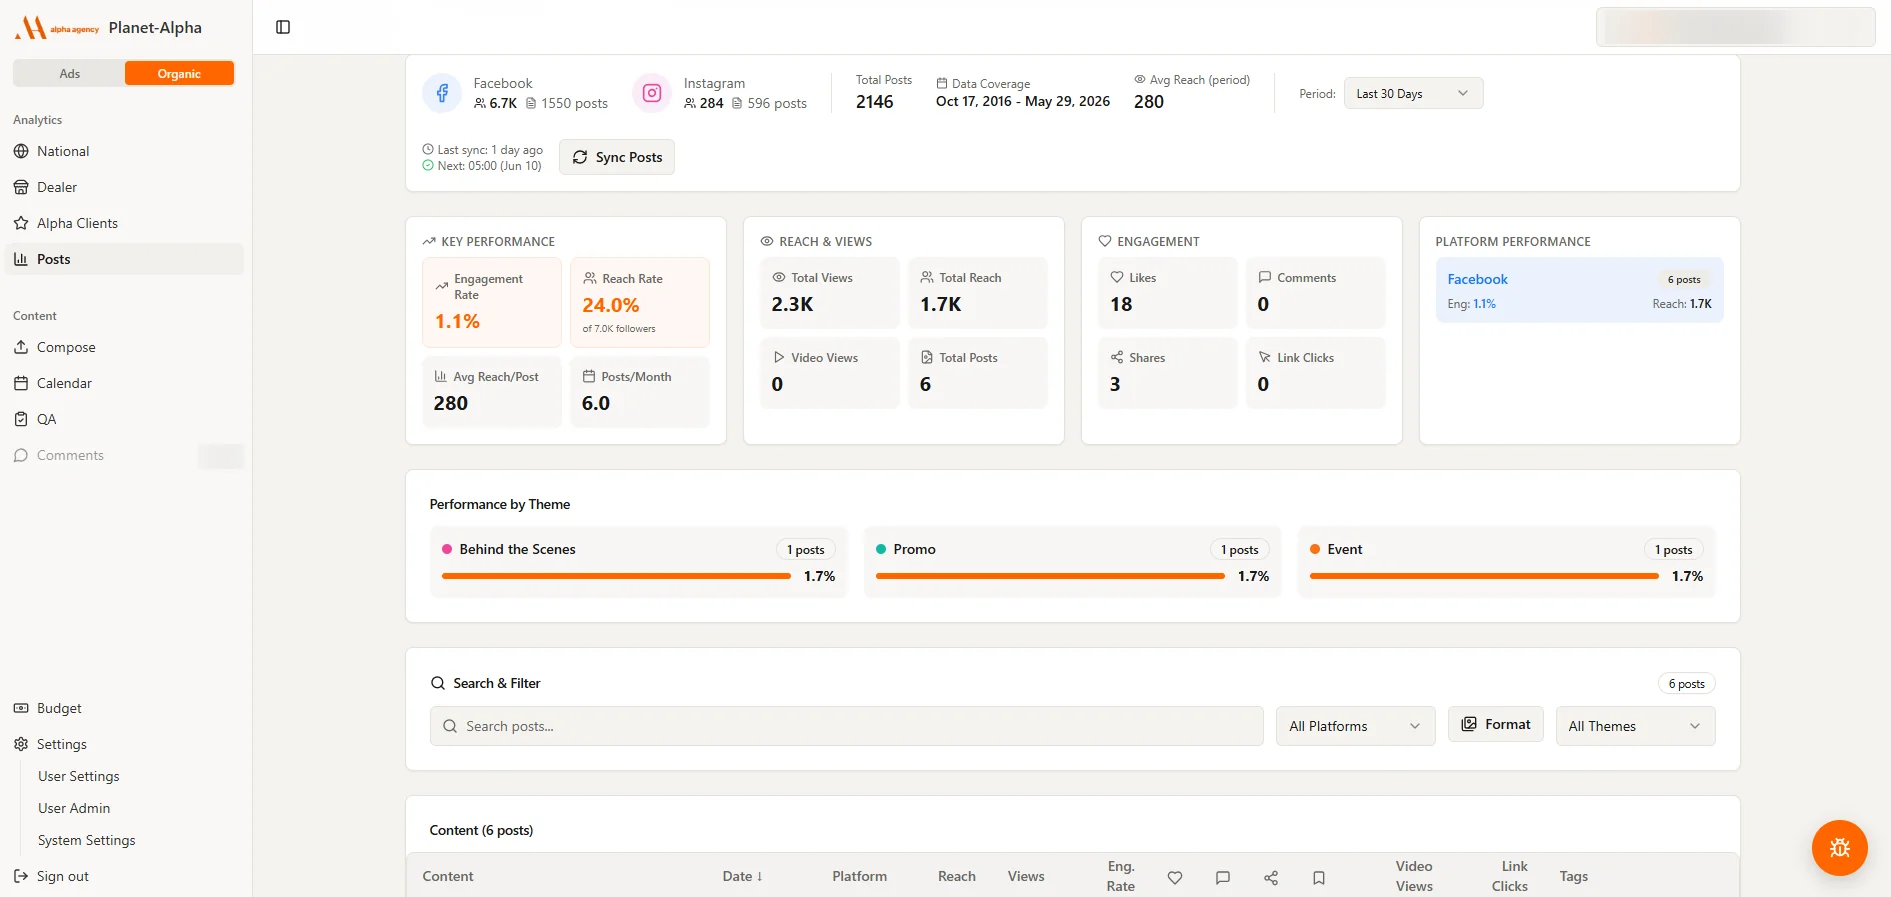Click the likes heart column header icon
The image size is (1891, 897).
[x=1175, y=877]
